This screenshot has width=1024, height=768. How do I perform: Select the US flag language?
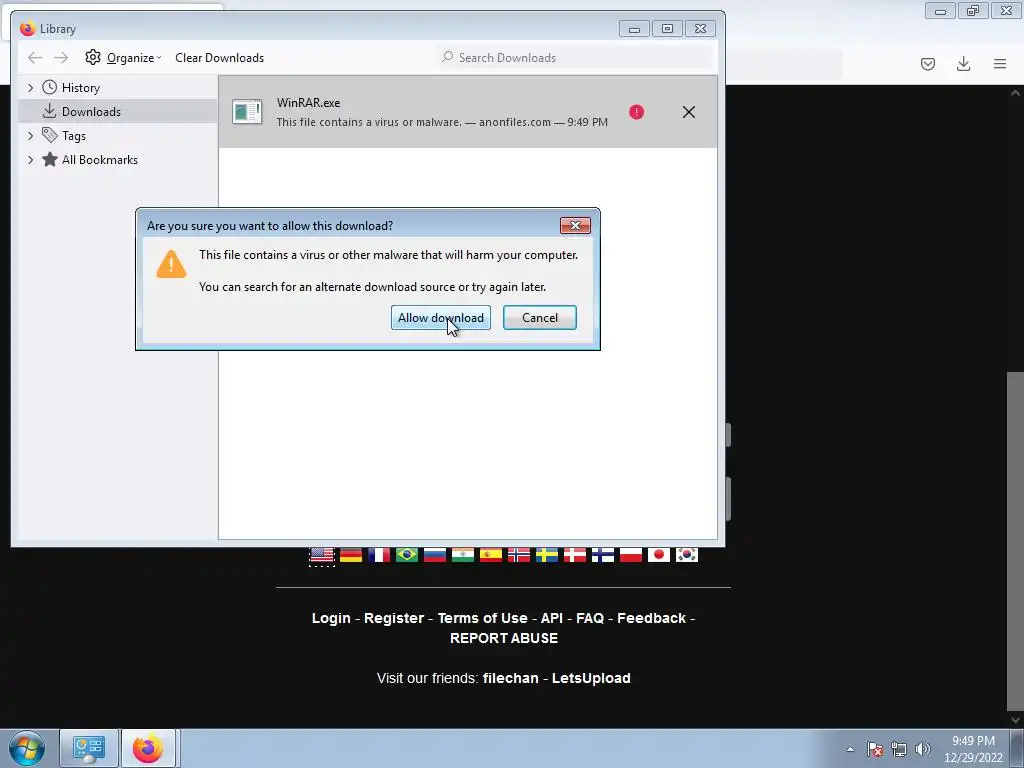(x=321, y=555)
